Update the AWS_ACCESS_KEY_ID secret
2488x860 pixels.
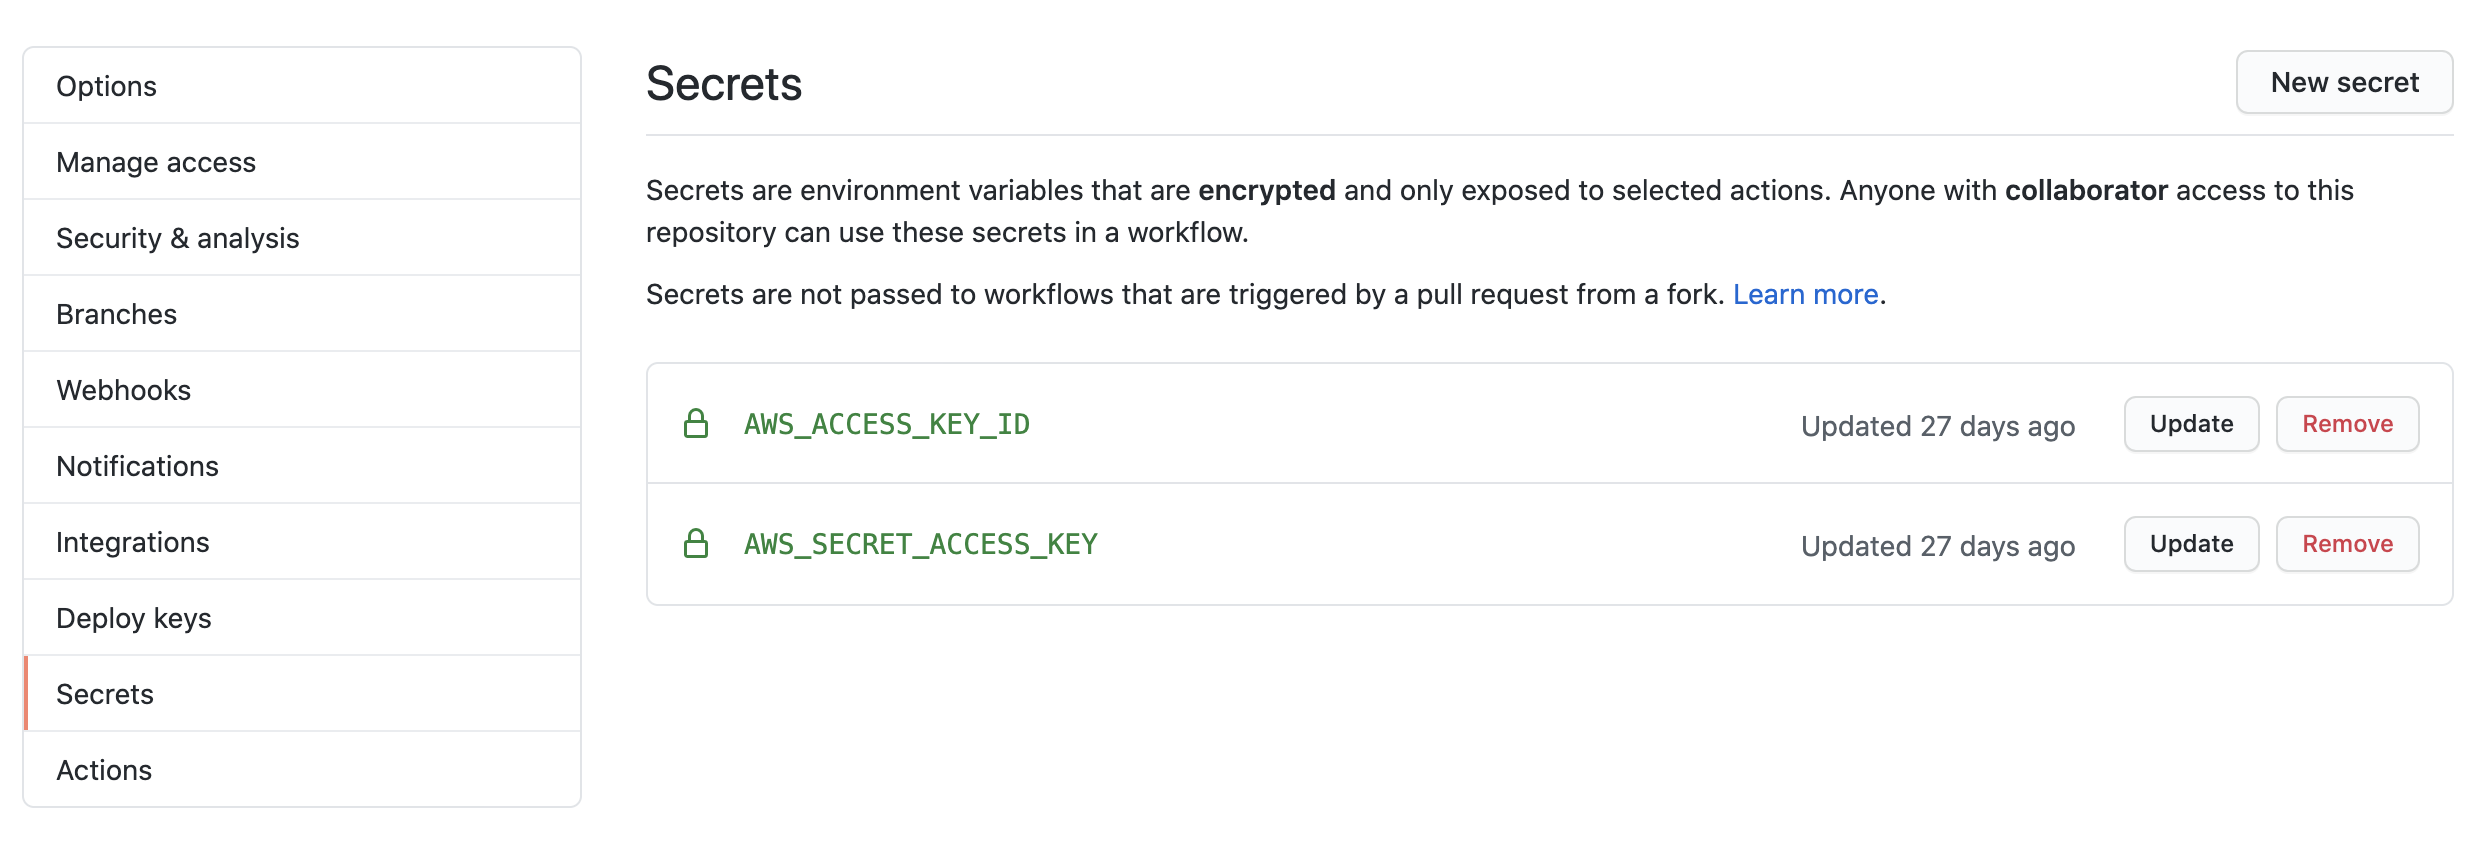[x=2191, y=424]
